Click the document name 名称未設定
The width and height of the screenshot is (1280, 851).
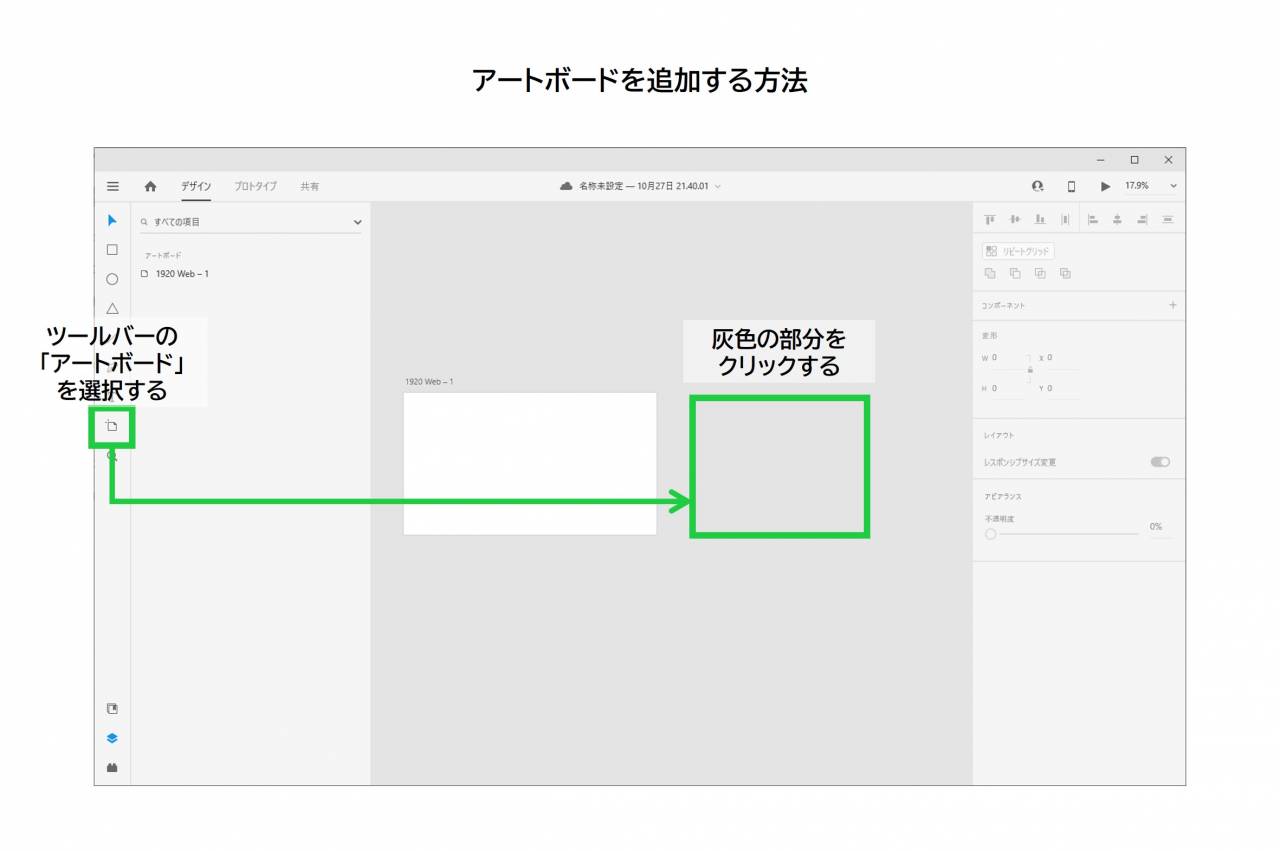click(x=601, y=187)
